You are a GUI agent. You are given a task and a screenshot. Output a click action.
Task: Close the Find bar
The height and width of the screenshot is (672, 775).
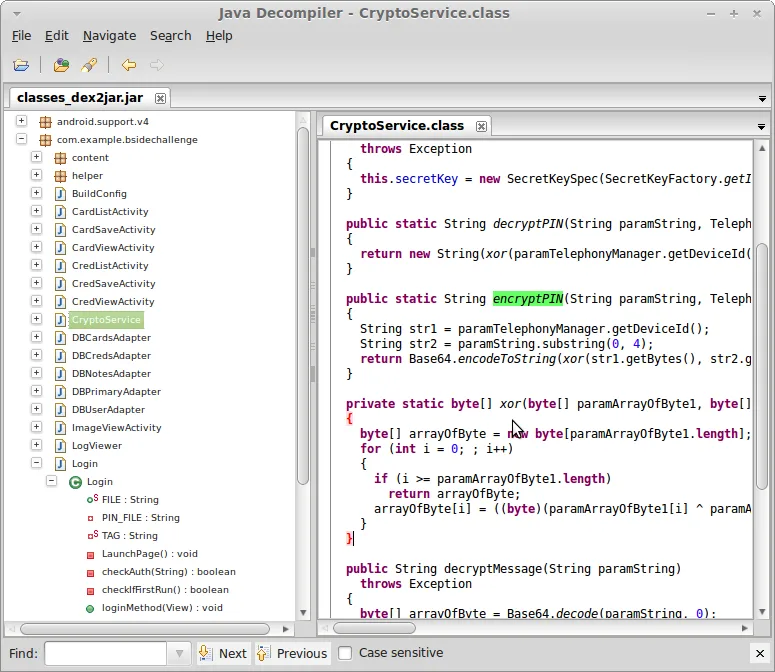(760, 654)
